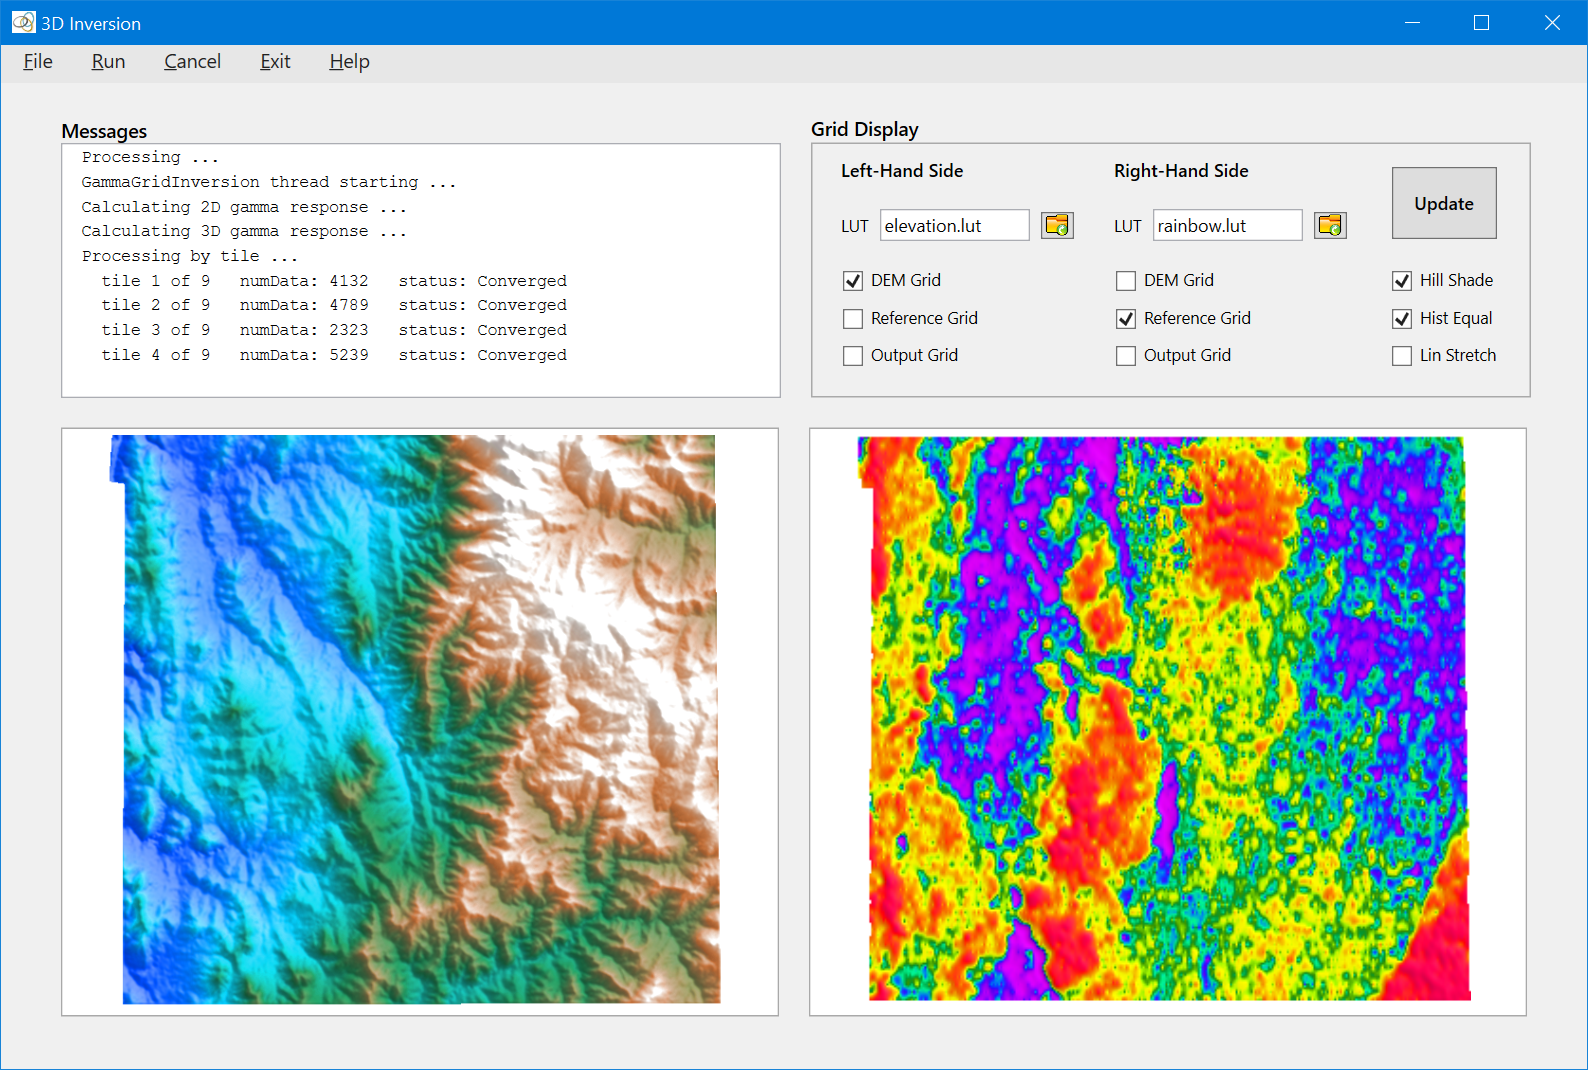This screenshot has width=1588, height=1070.
Task: Click the rainbow.lut input field
Action: 1227,225
